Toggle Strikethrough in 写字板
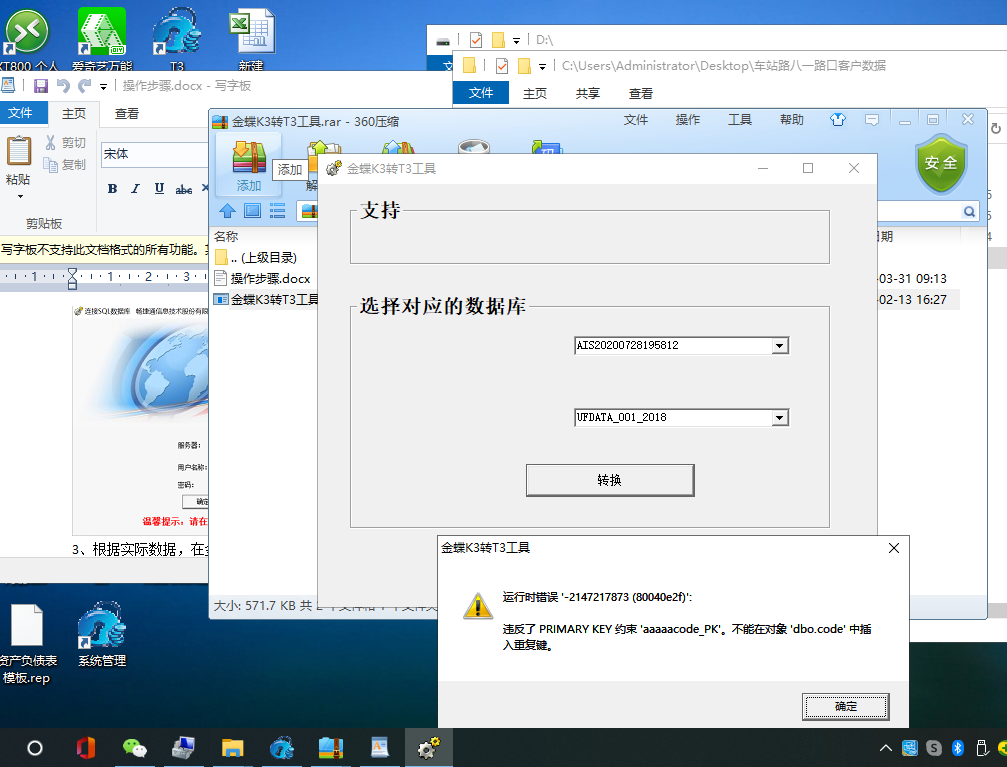 click(184, 188)
